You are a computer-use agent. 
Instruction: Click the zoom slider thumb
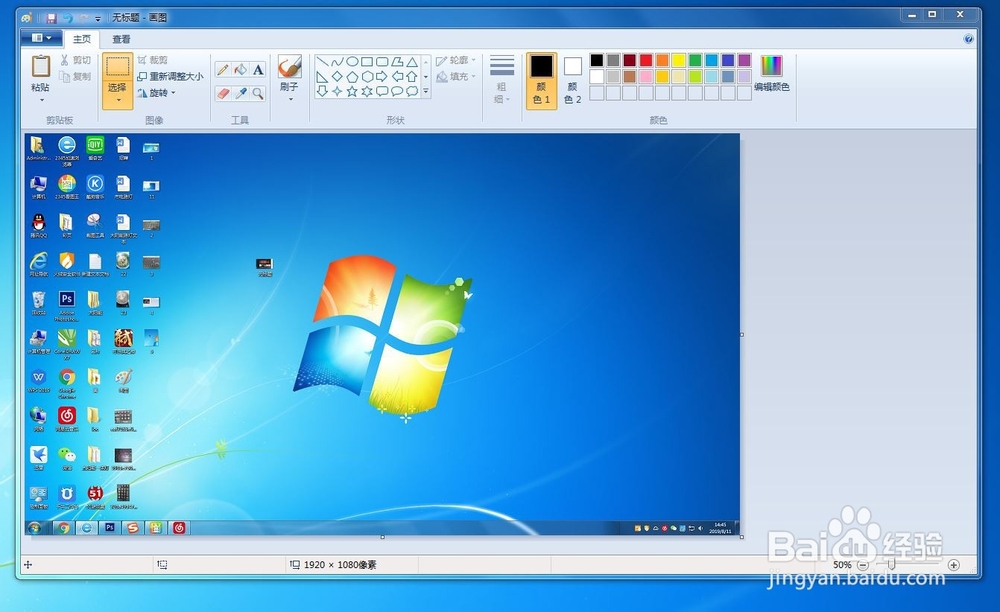click(892, 565)
